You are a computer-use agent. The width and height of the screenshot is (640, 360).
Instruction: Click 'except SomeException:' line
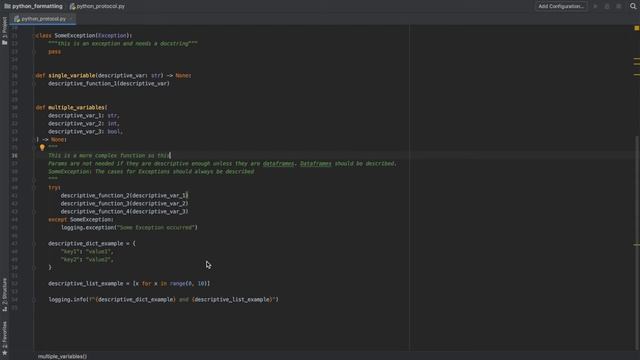(81, 220)
